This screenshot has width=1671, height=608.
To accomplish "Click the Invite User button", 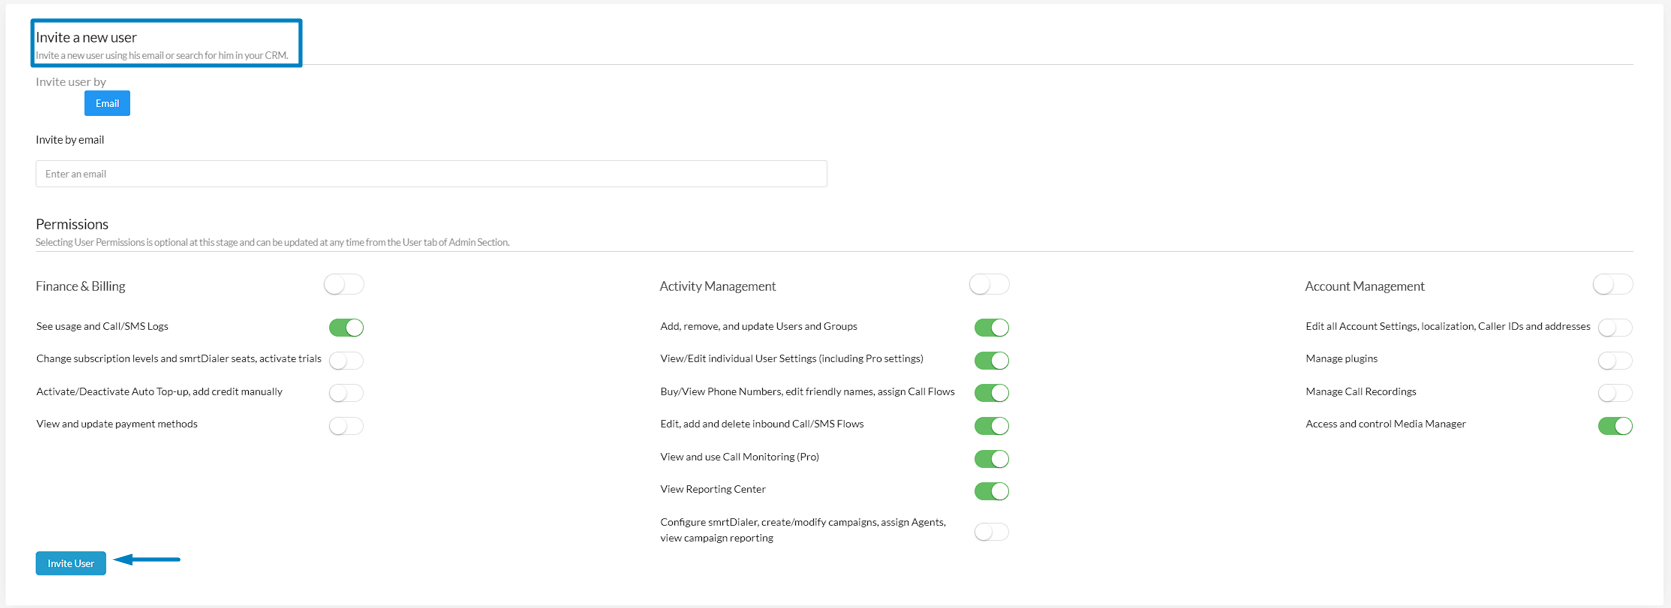I will [71, 563].
